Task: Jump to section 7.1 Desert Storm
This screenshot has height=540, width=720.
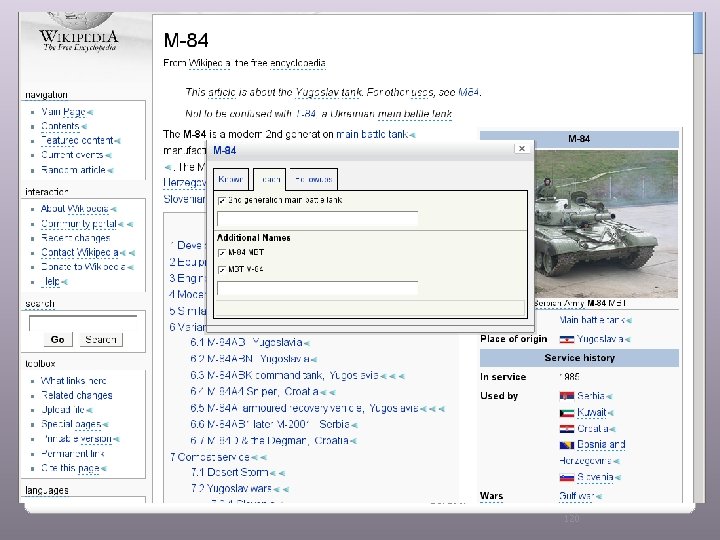Action: [230, 472]
